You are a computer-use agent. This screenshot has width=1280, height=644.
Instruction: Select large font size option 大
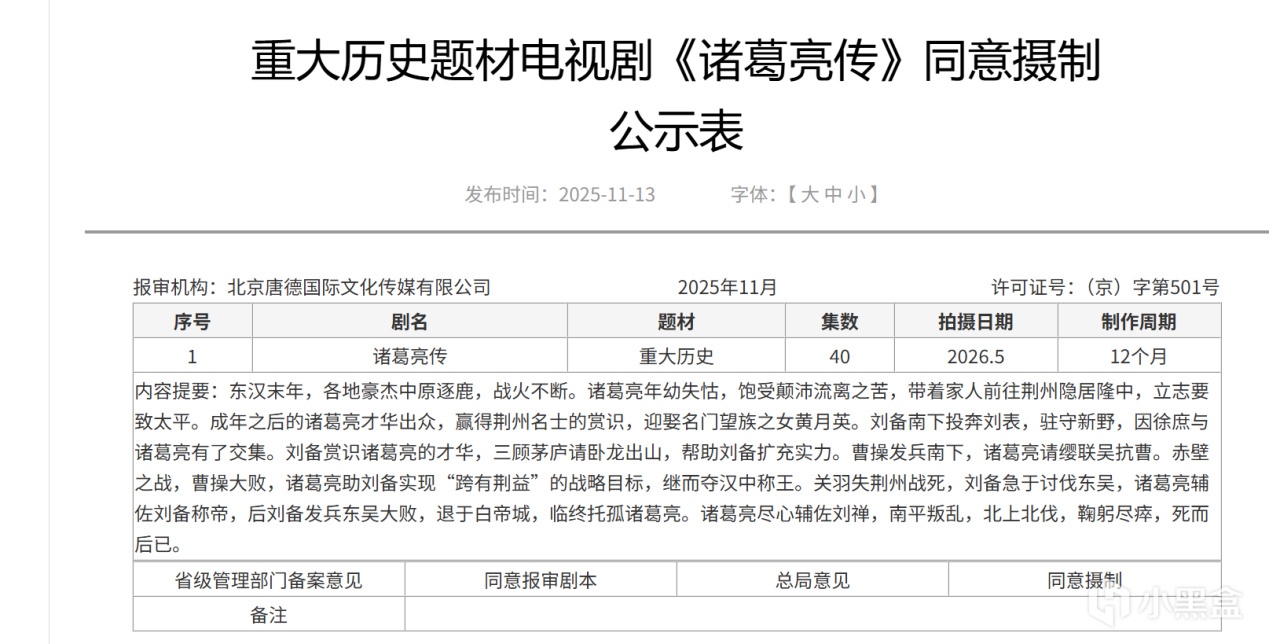tap(811, 194)
